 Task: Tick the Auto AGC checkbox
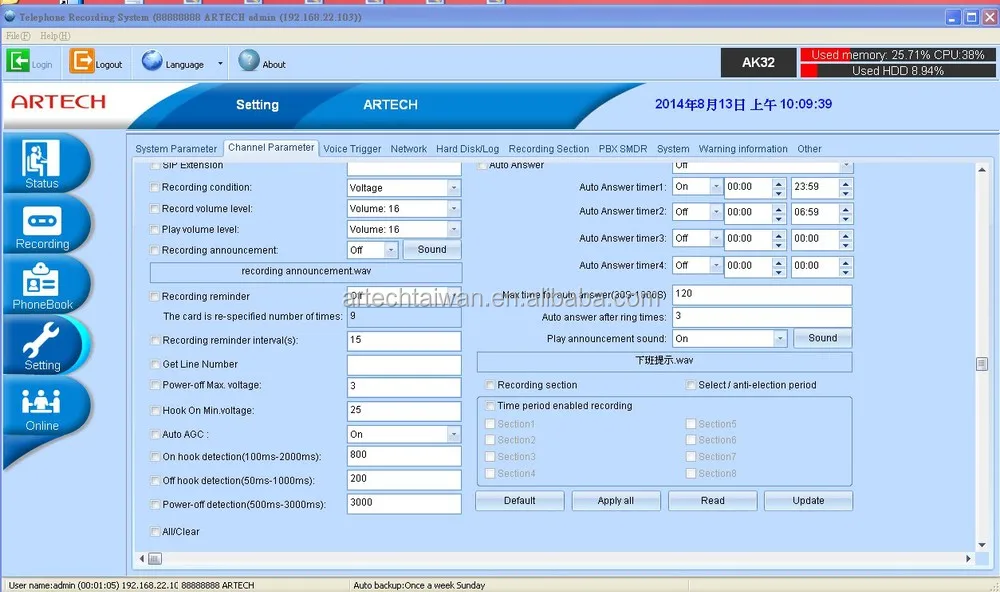point(154,434)
